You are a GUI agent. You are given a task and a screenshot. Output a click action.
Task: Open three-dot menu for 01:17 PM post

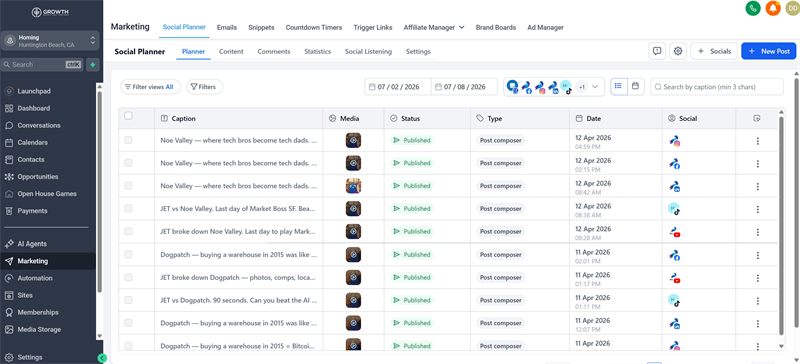[x=758, y=278]
